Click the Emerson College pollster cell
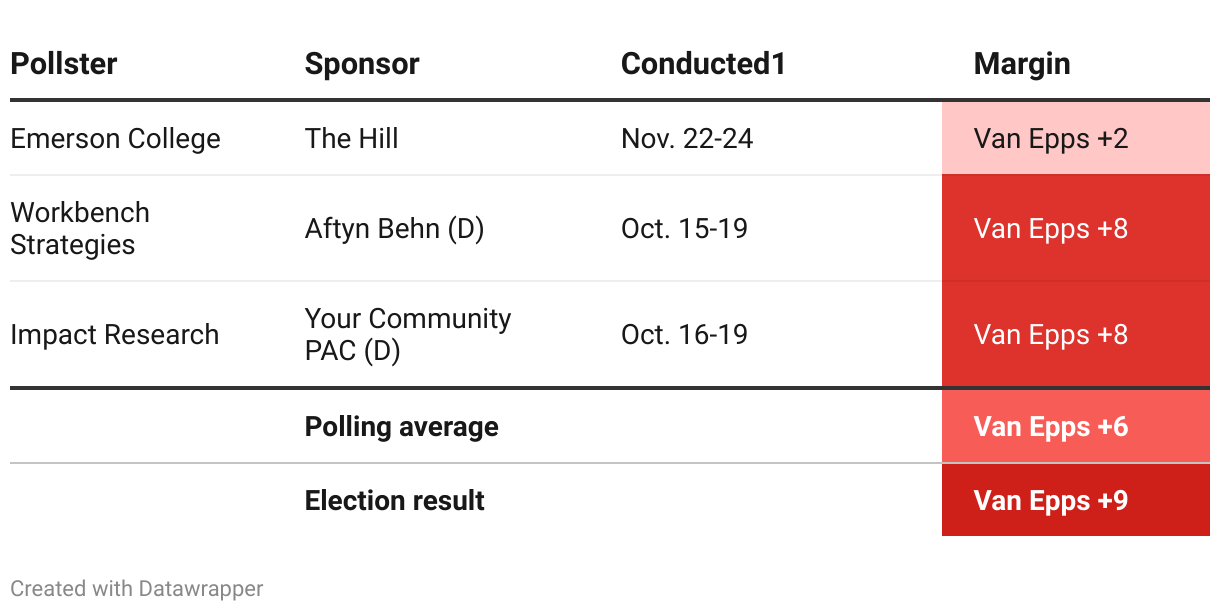Screen dimensions: 1220x612 coord(115,138)
